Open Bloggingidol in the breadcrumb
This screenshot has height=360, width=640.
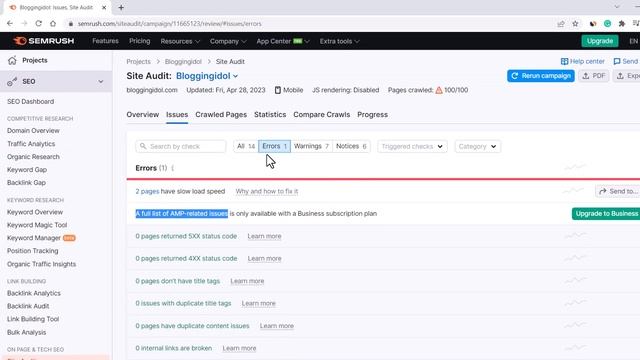coord(183,62)
